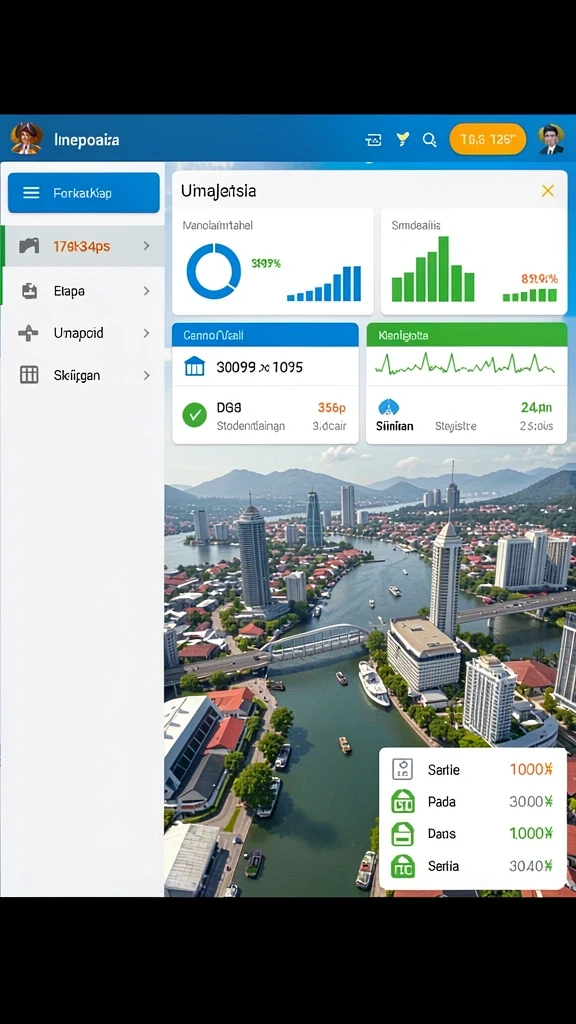The width and height of the screenshot is (576, 1024).
Task: Expand the Etapa sidebar chevron
Action: tap(146, 291)
